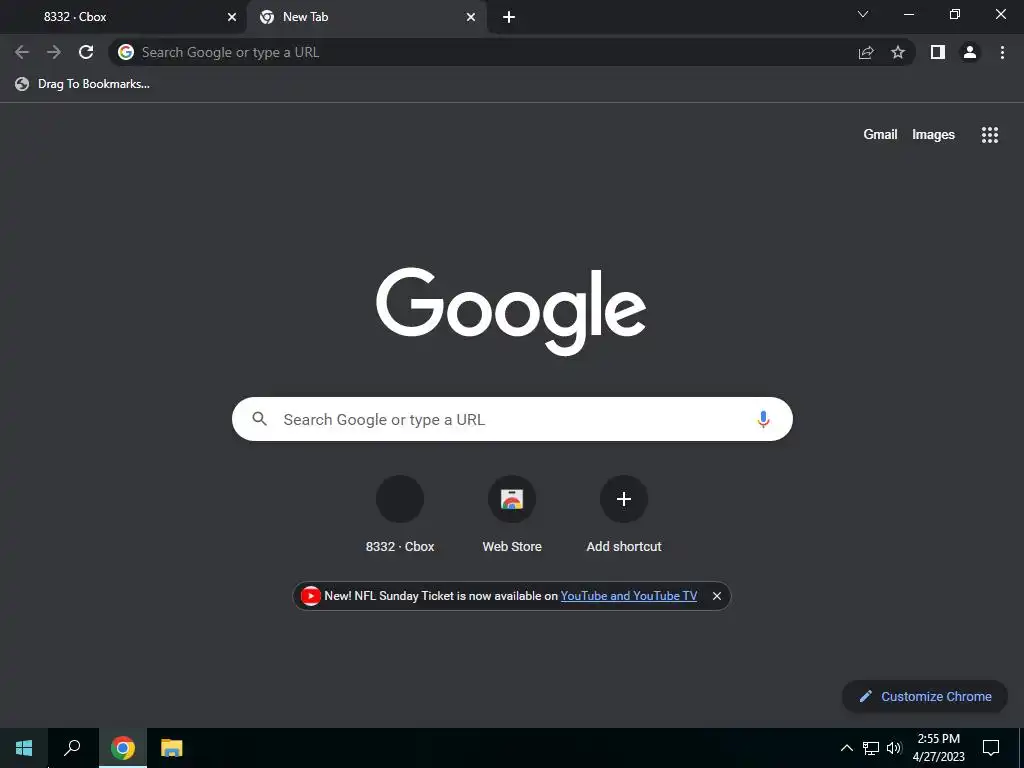Open the Windows Start menu
The width and height of the screenshot is (1024, 768).
pos(24,748)
